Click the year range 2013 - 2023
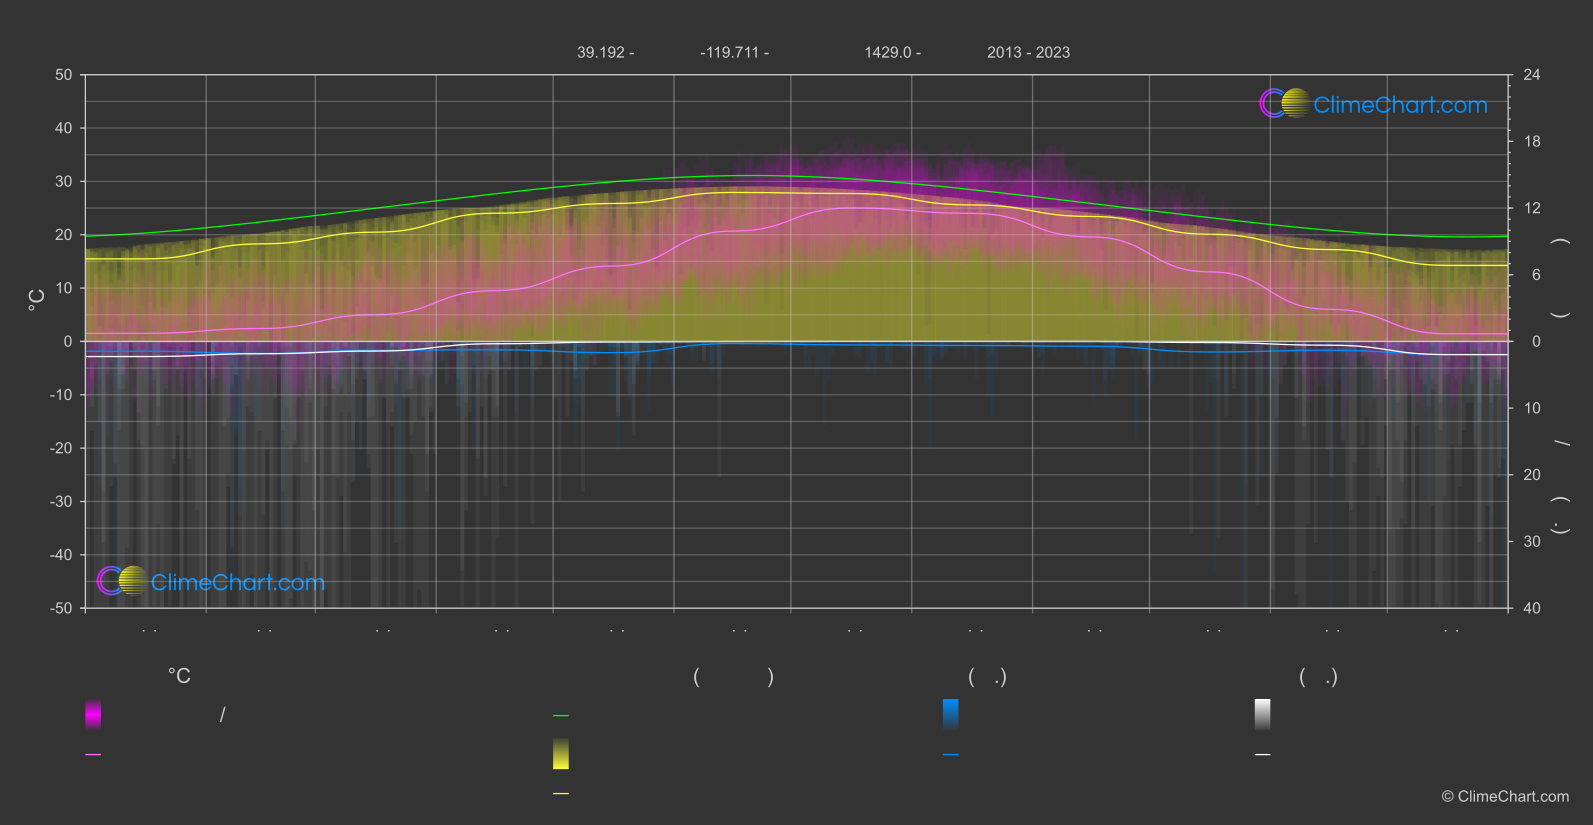The image size is (1593, 825). [1028, 52]
